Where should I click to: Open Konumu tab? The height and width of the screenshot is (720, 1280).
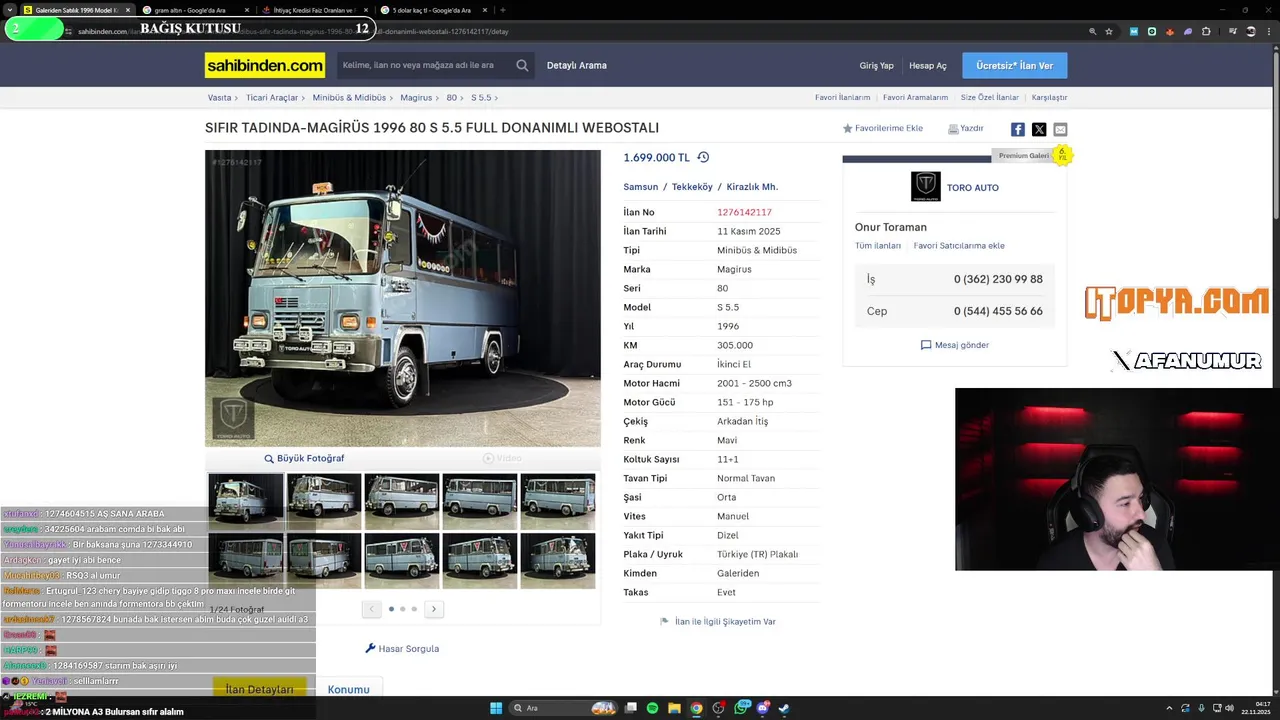coord(348,689)
